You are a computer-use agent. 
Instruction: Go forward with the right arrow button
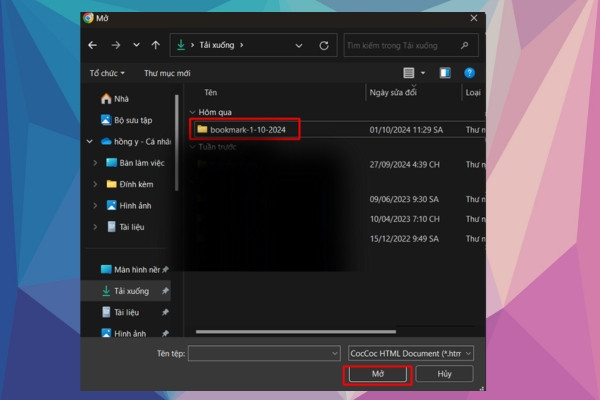116,46
